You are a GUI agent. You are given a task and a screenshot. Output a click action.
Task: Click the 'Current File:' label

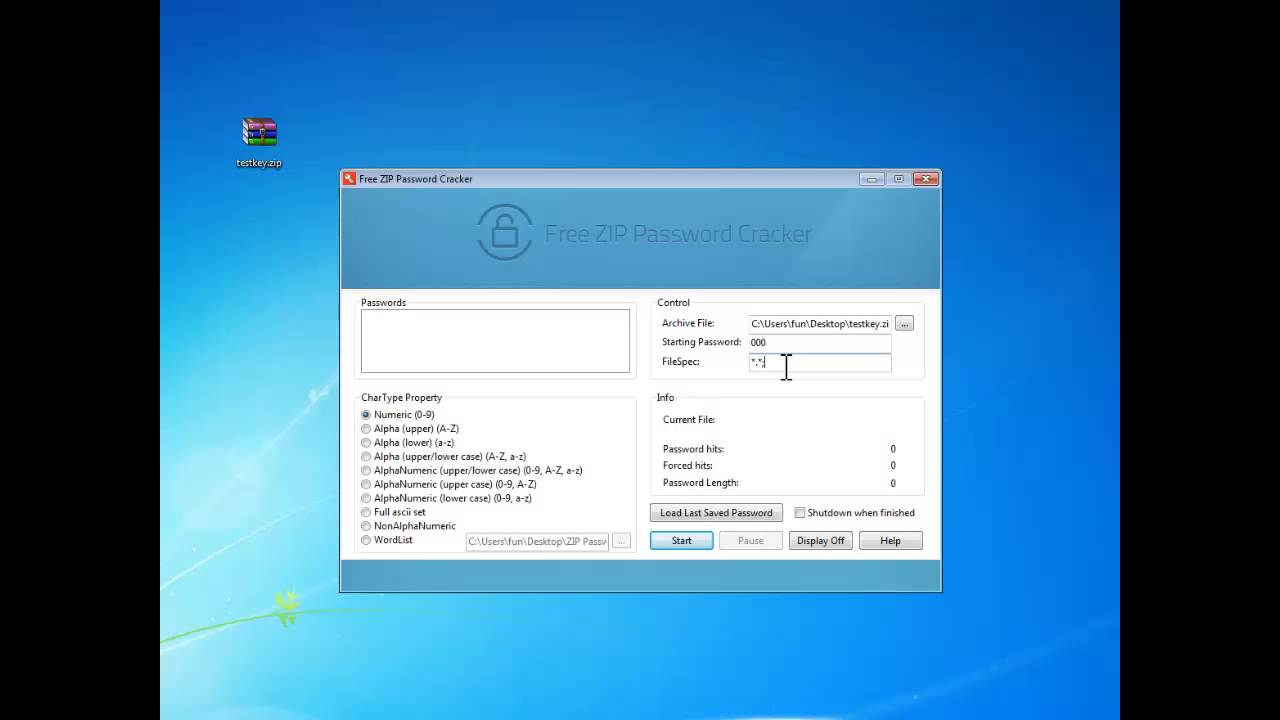[x=689, y=420]
